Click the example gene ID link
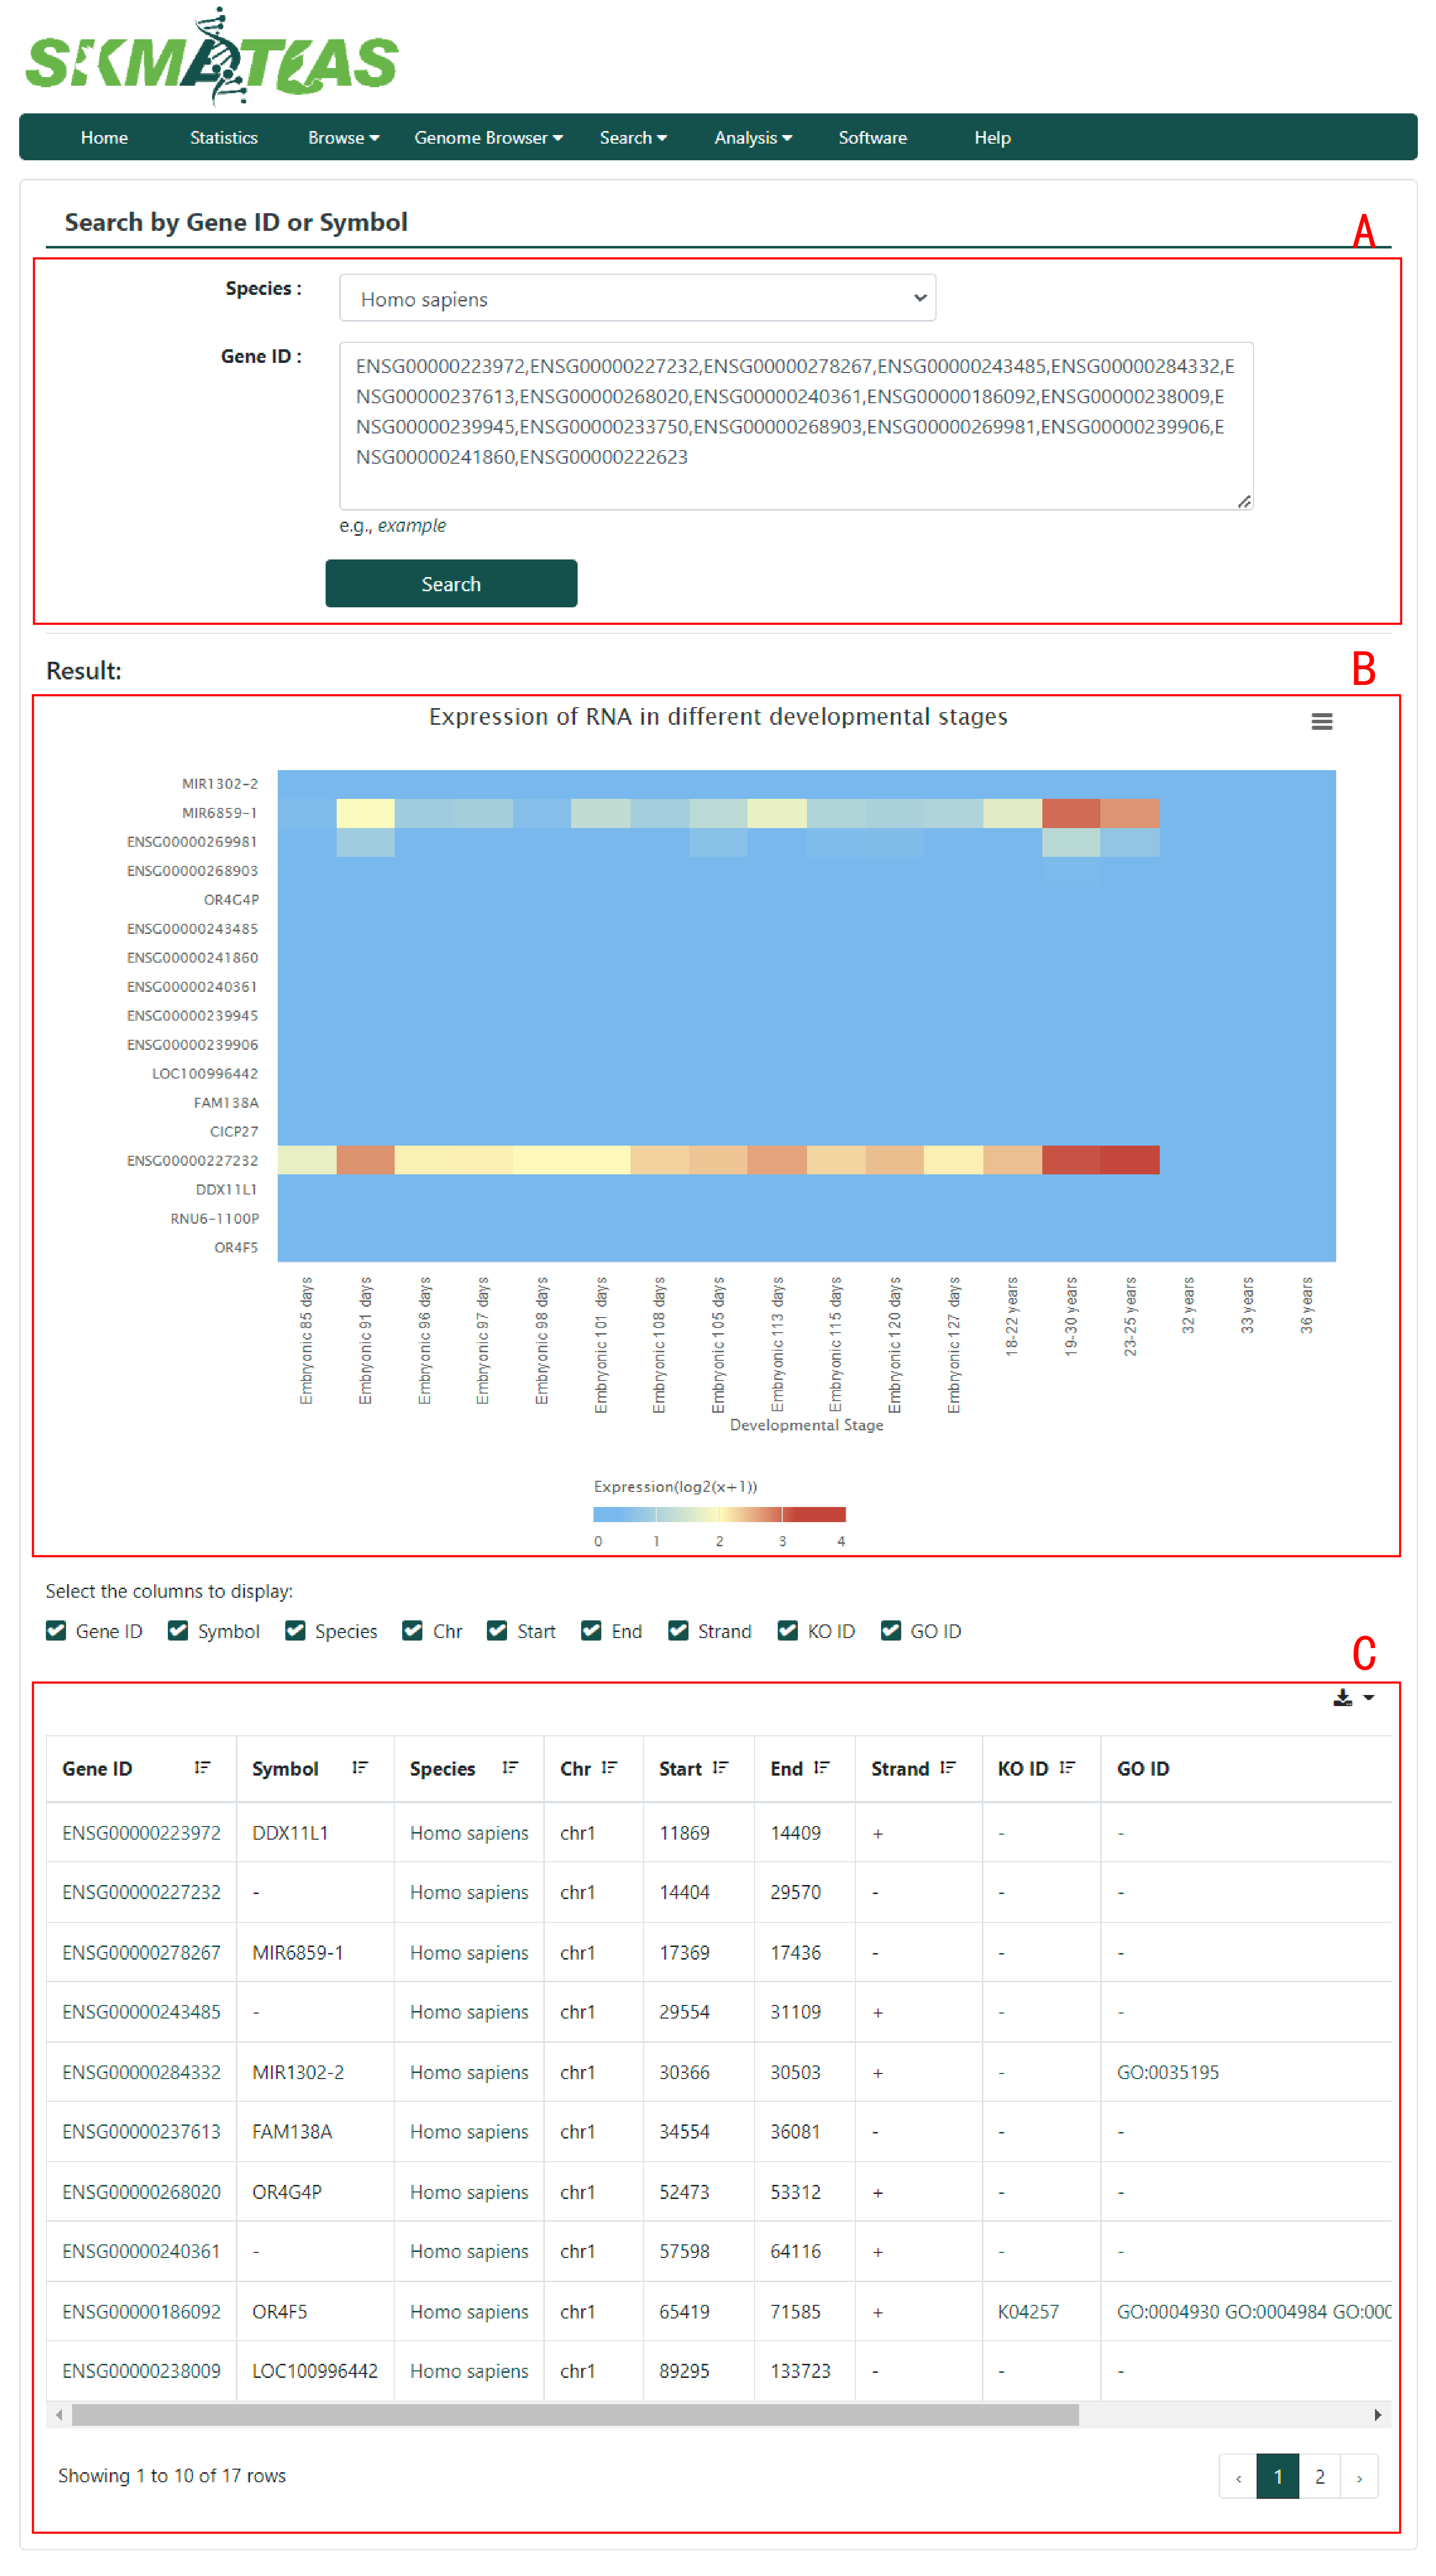 411,525
